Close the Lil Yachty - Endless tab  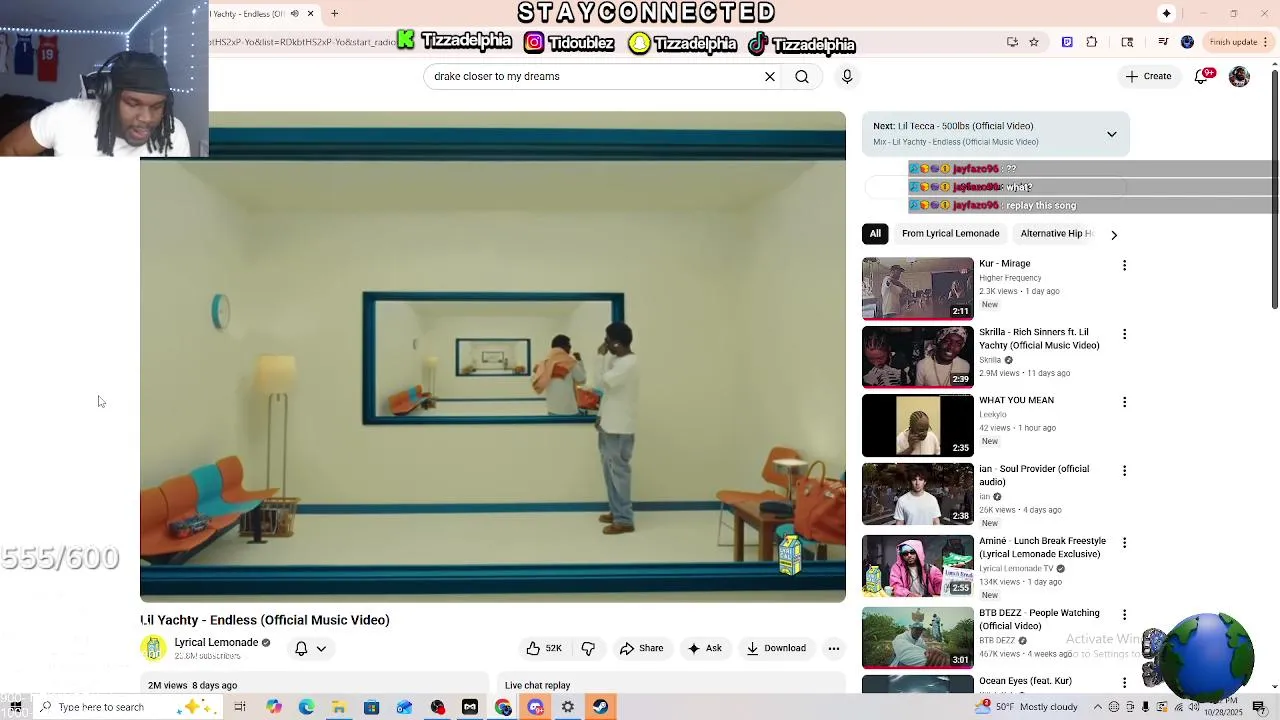(x=310, y=13)
